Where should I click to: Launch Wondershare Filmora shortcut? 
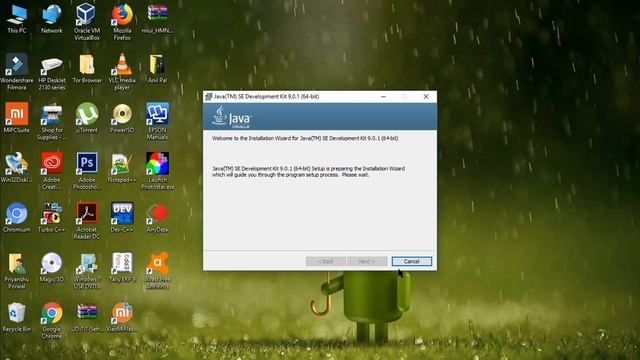(17, 71)
